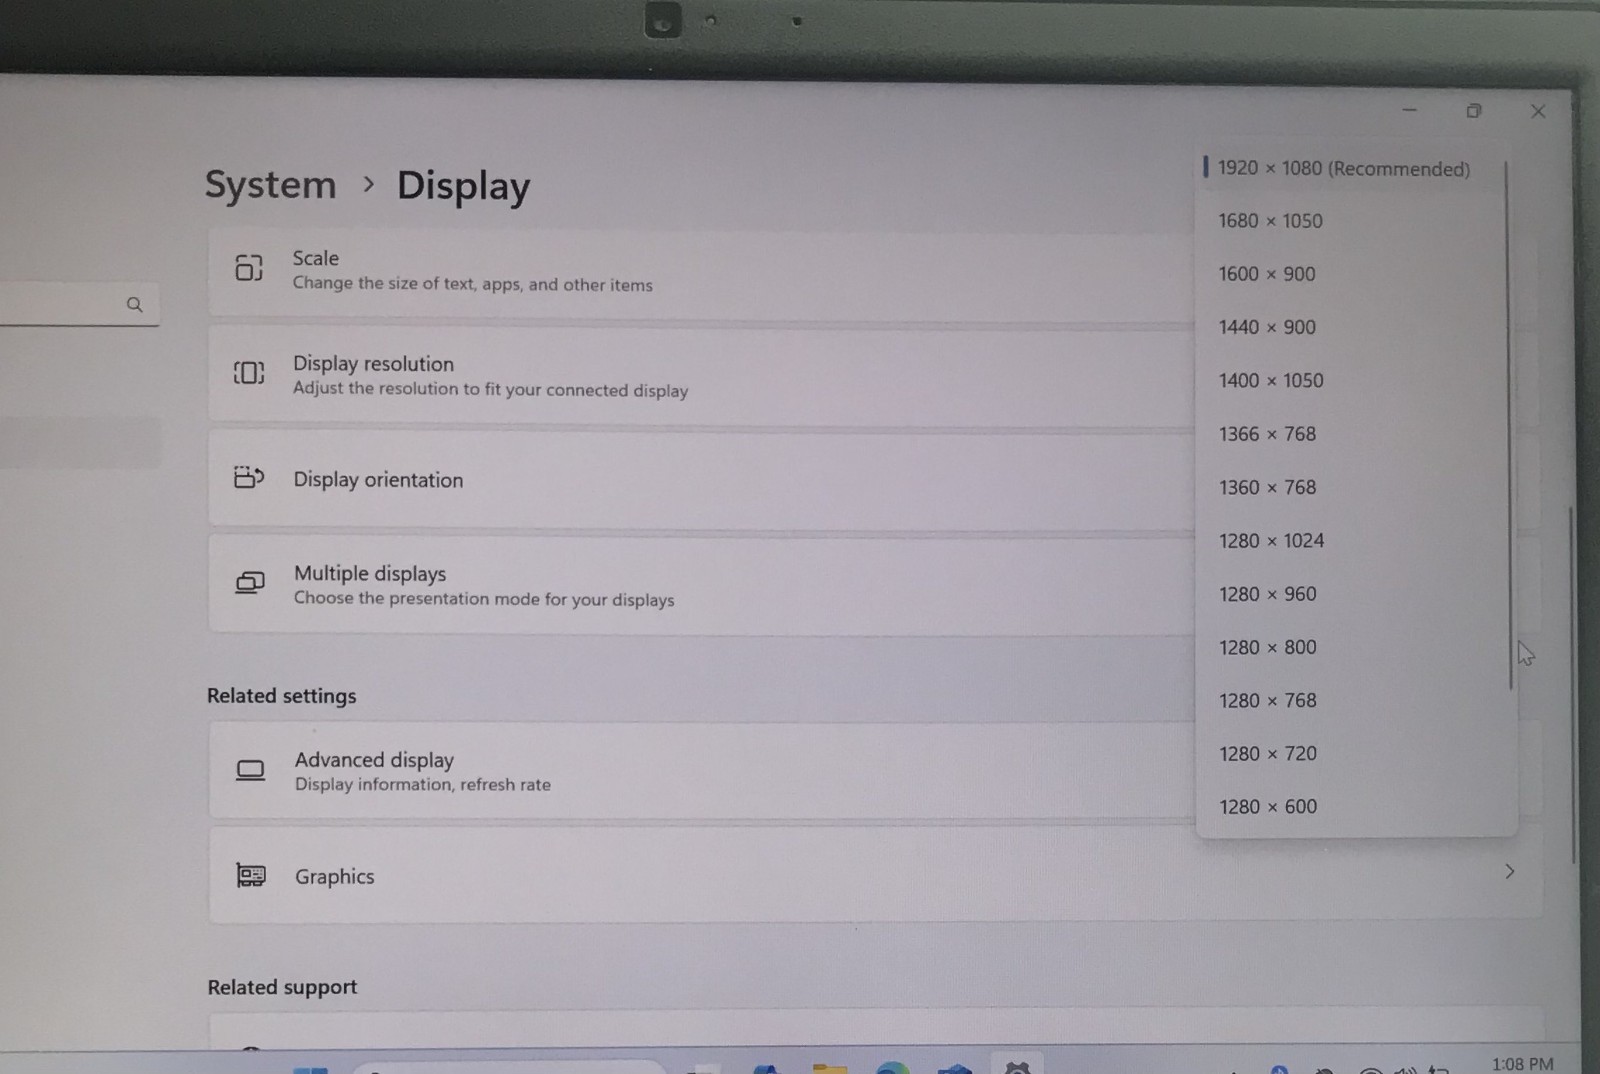Open the taskbar clock showing 1:08 PM
This screenshot has width=1600, height=1074.
coord(1522,1063)
